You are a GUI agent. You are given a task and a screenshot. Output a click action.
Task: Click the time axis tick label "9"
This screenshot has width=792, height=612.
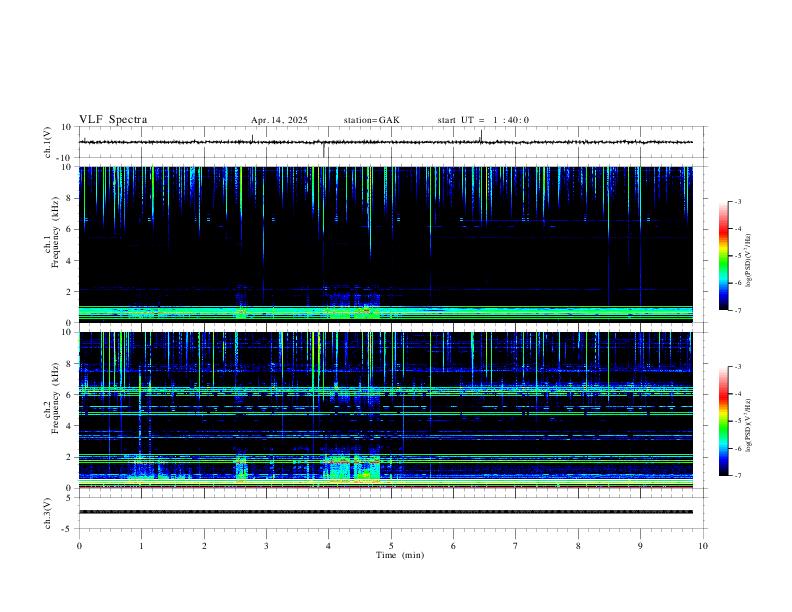coord(640,546)
